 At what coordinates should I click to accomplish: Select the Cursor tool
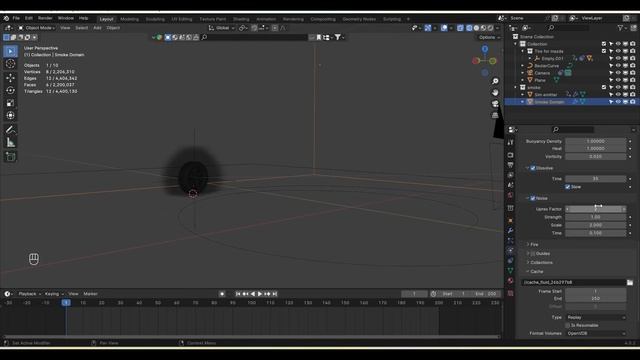(11, 64)
